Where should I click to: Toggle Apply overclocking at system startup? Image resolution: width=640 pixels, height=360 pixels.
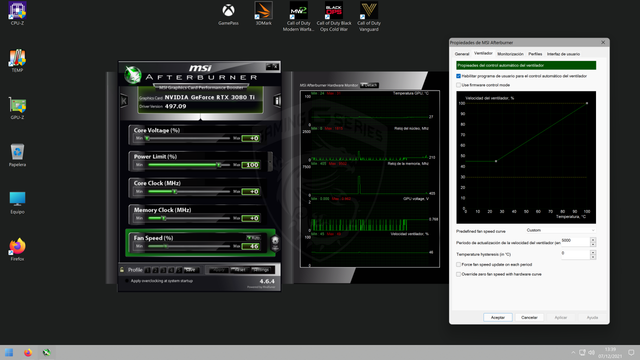click(x=127, y=281)
